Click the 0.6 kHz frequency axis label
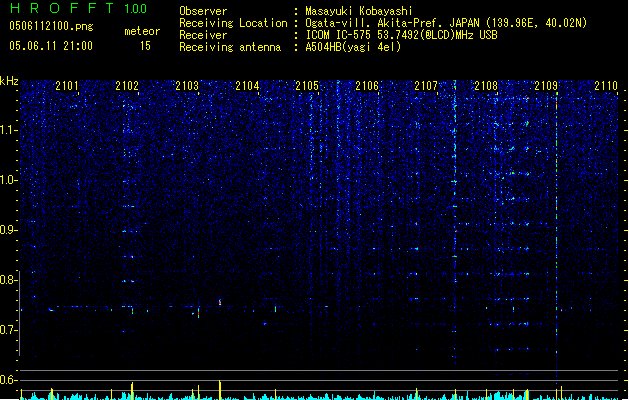The width and height of the screenshot is (629, 400). (x=8, y=380)
